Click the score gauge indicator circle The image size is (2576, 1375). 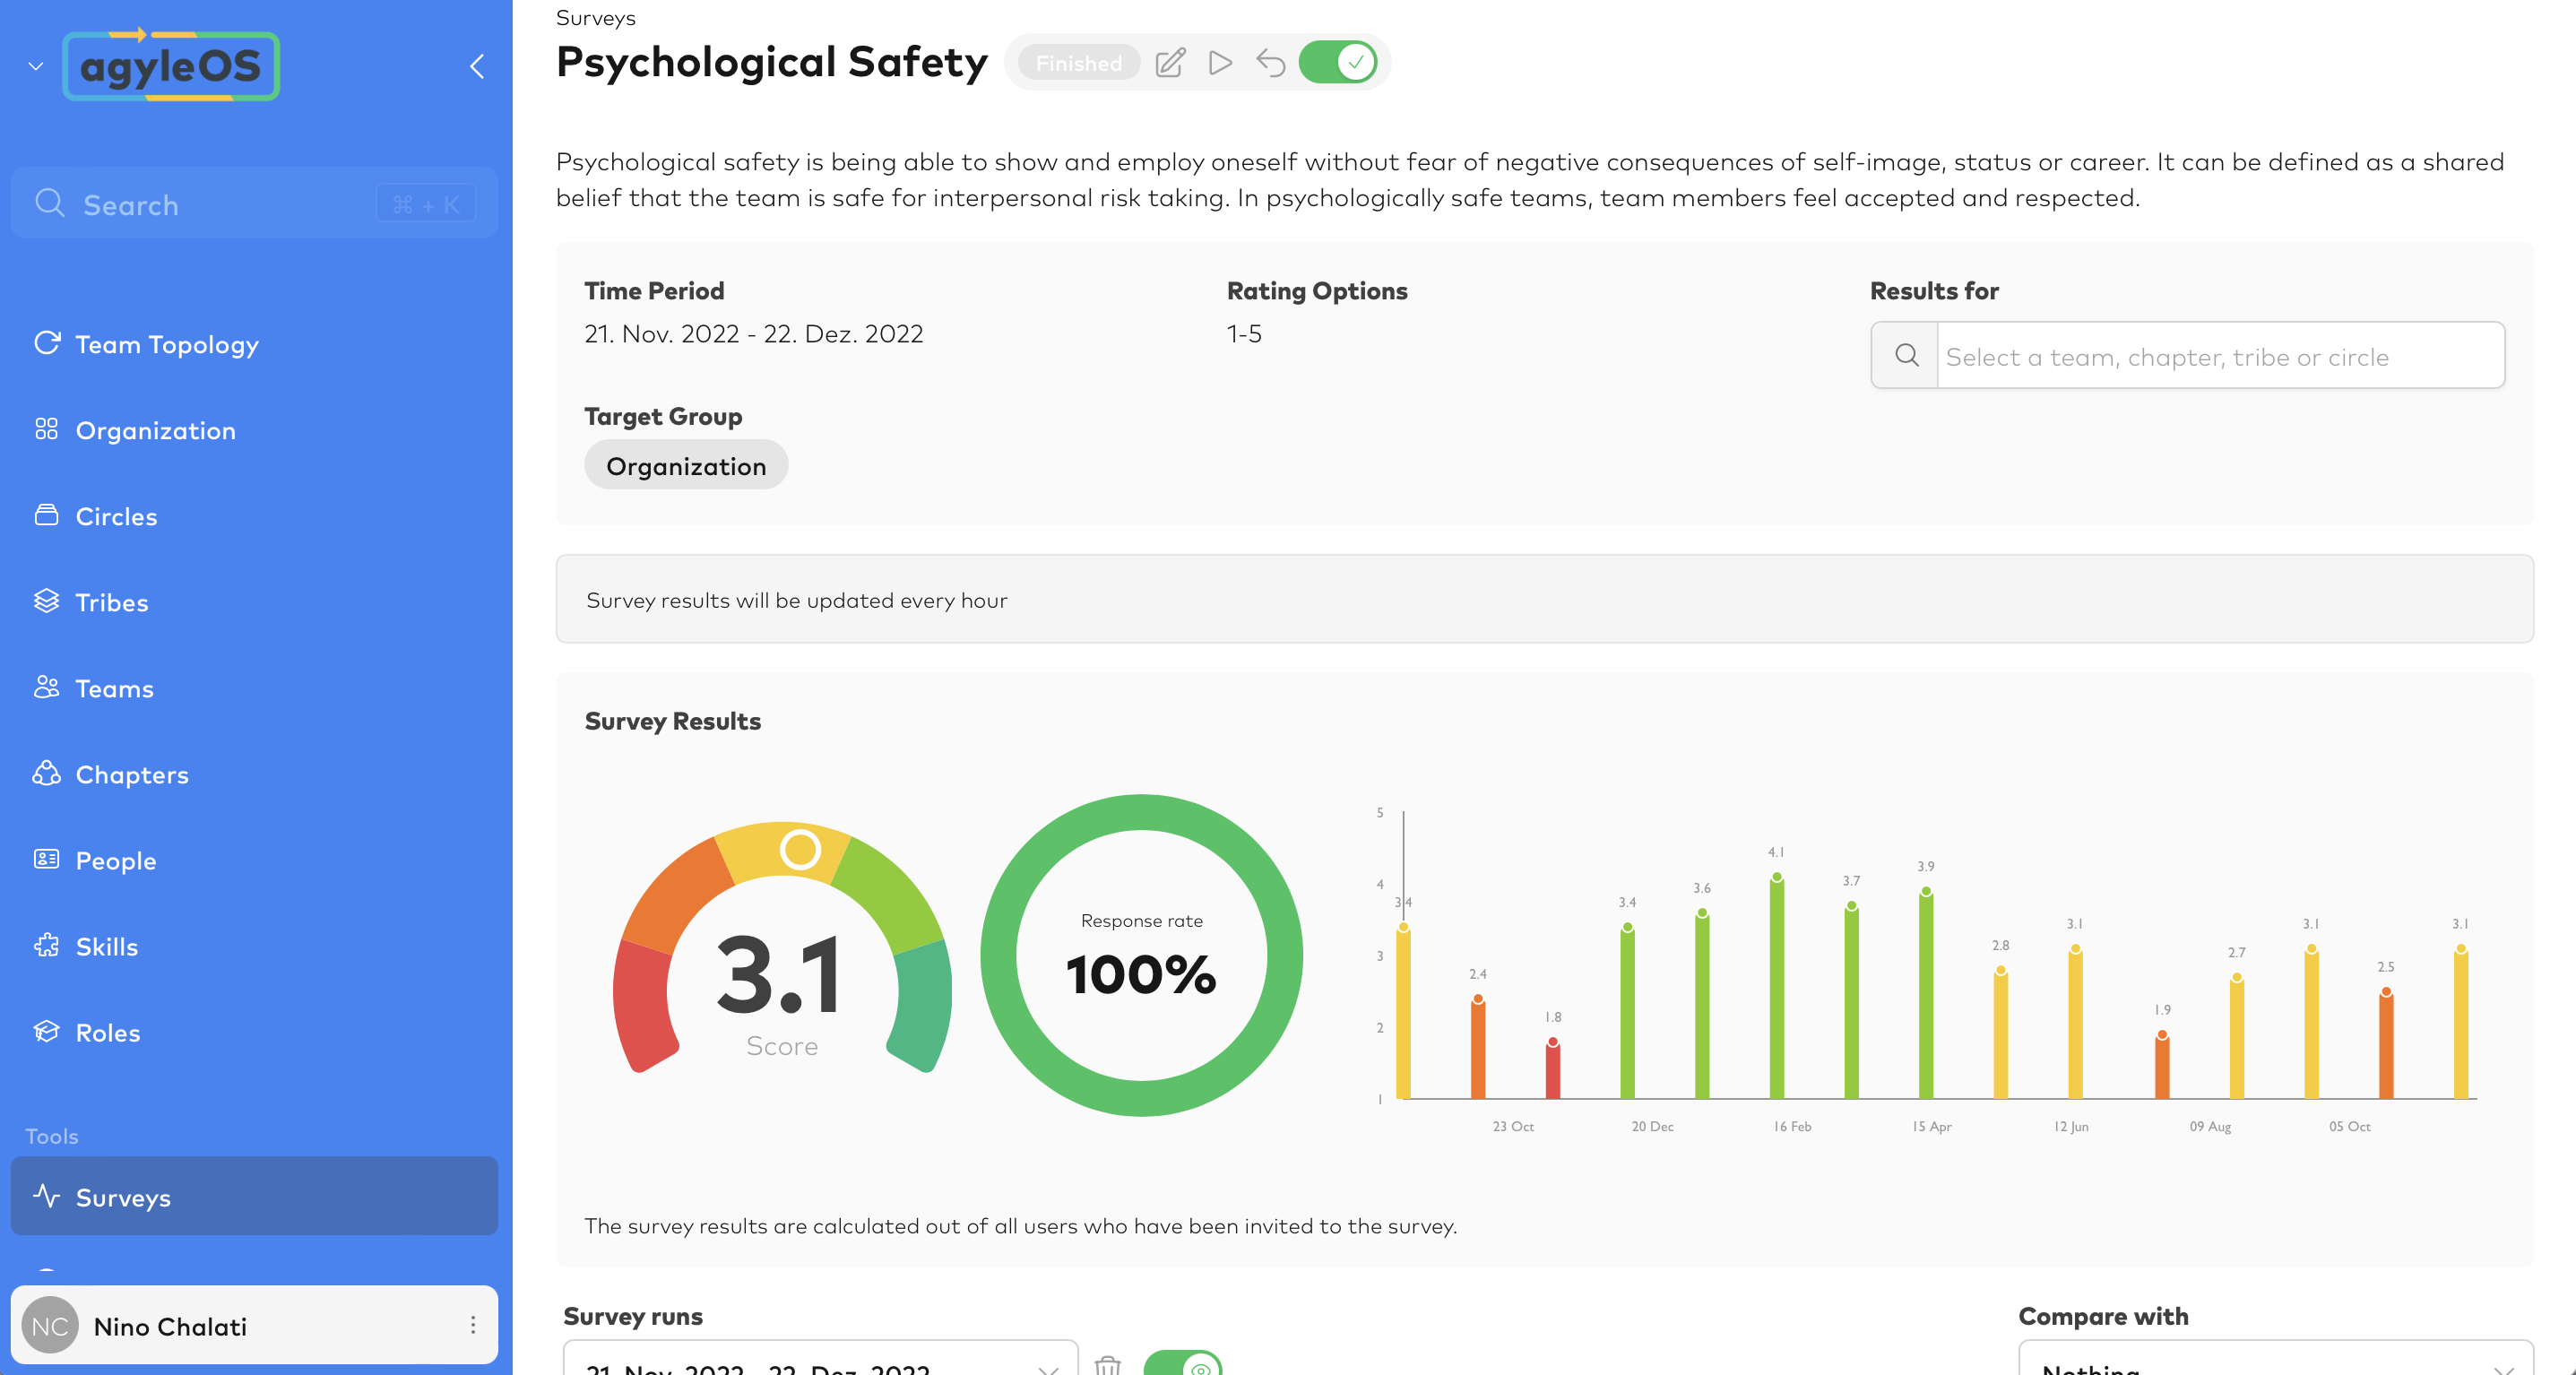[x=800, y=849]
